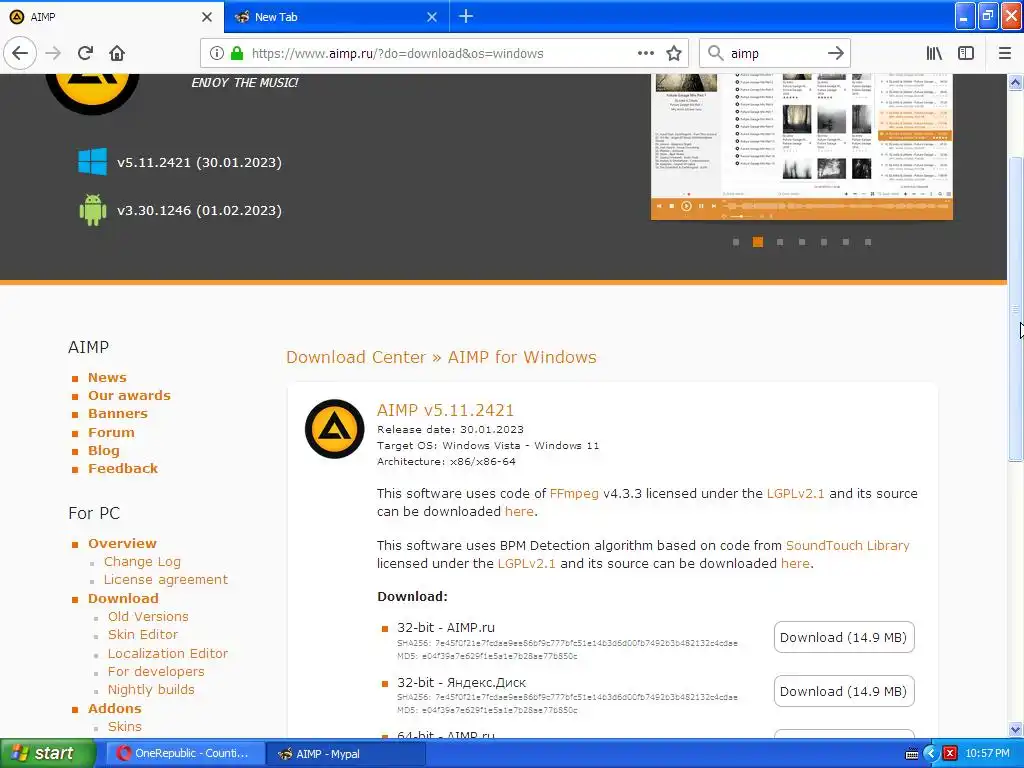Switch to OneRepublic taskbar window
This screenshot has height=768, width=1024.
click(x=185, y=754)
